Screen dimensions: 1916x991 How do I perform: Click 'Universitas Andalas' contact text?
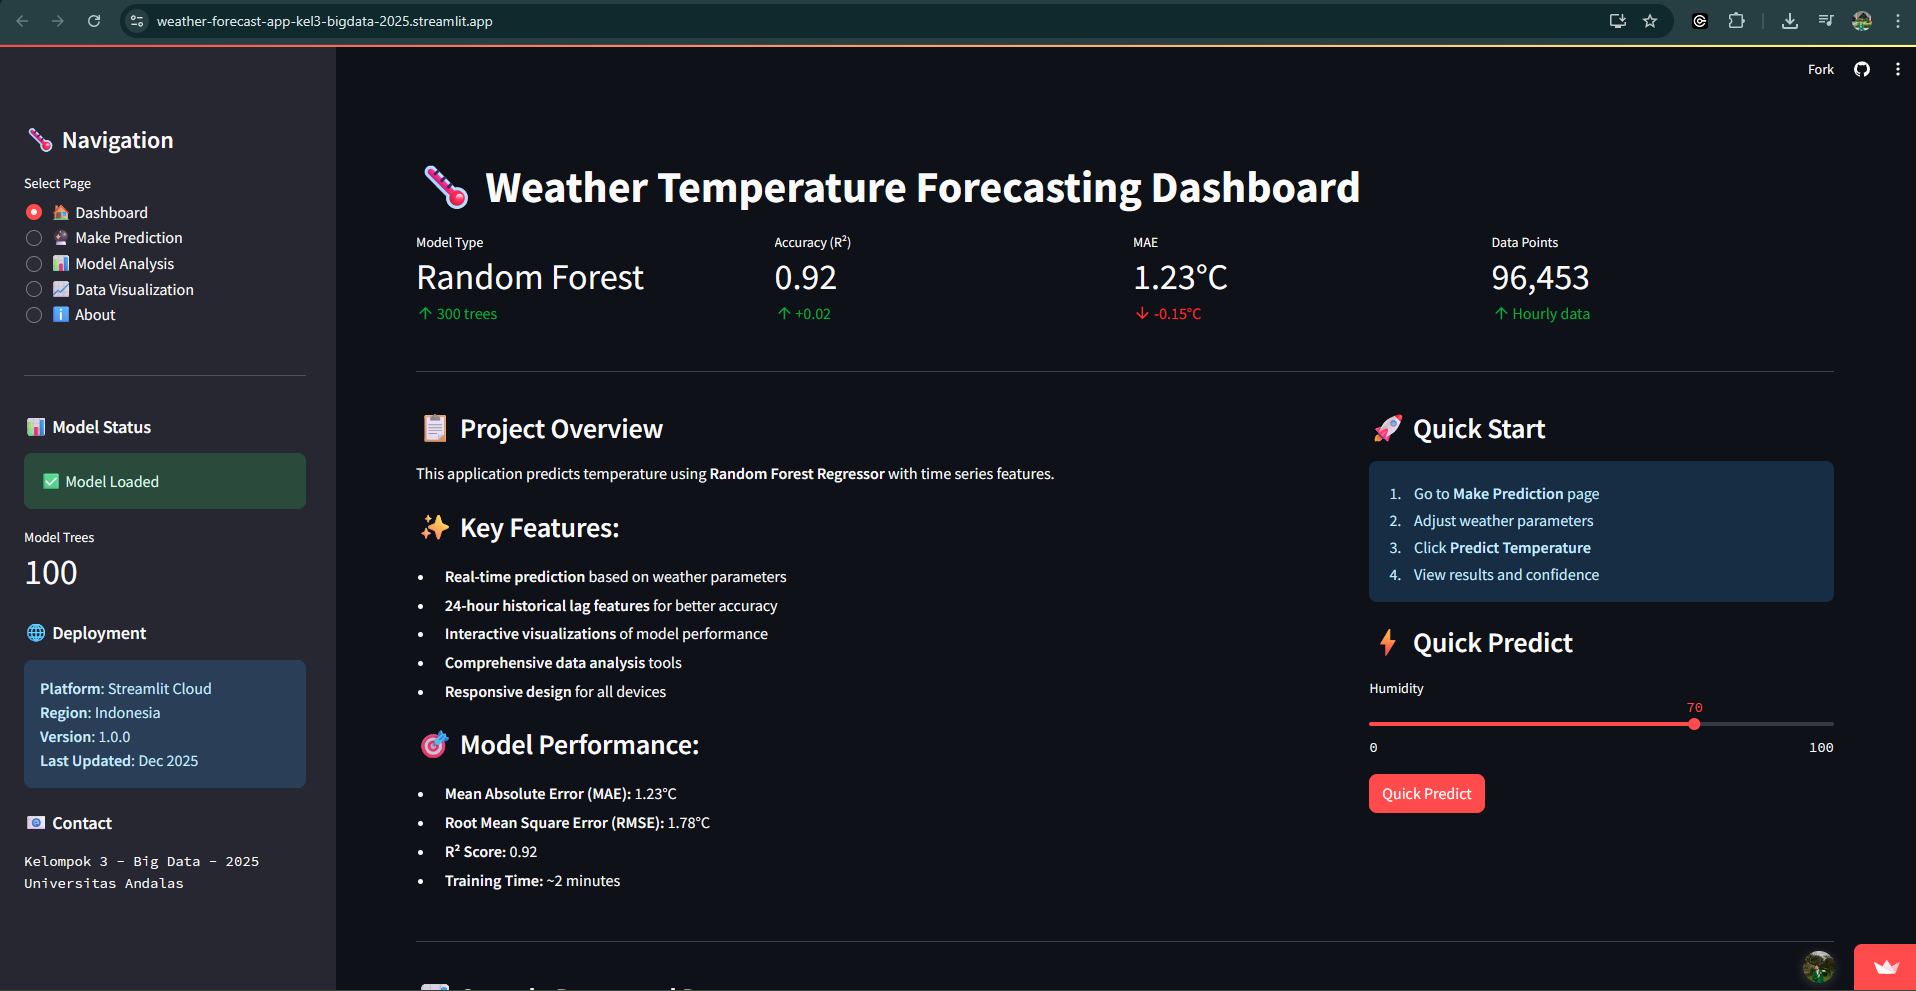coord(104,883)
